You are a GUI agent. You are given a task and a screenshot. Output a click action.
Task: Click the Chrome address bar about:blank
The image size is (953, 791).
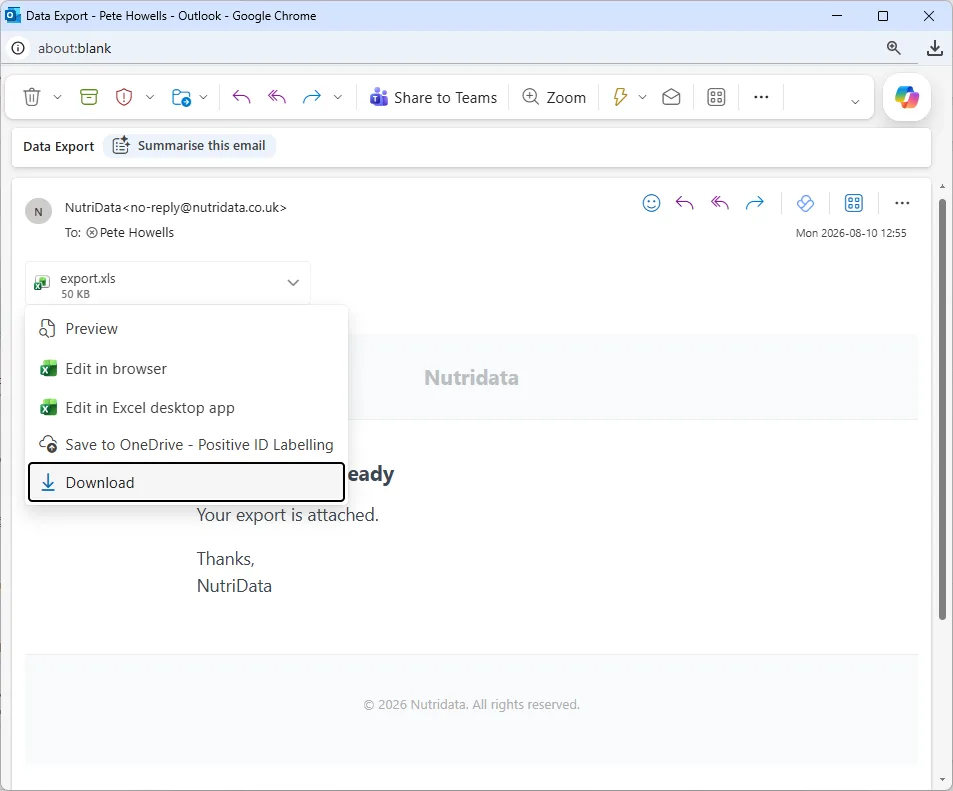(x=75, y=49)
